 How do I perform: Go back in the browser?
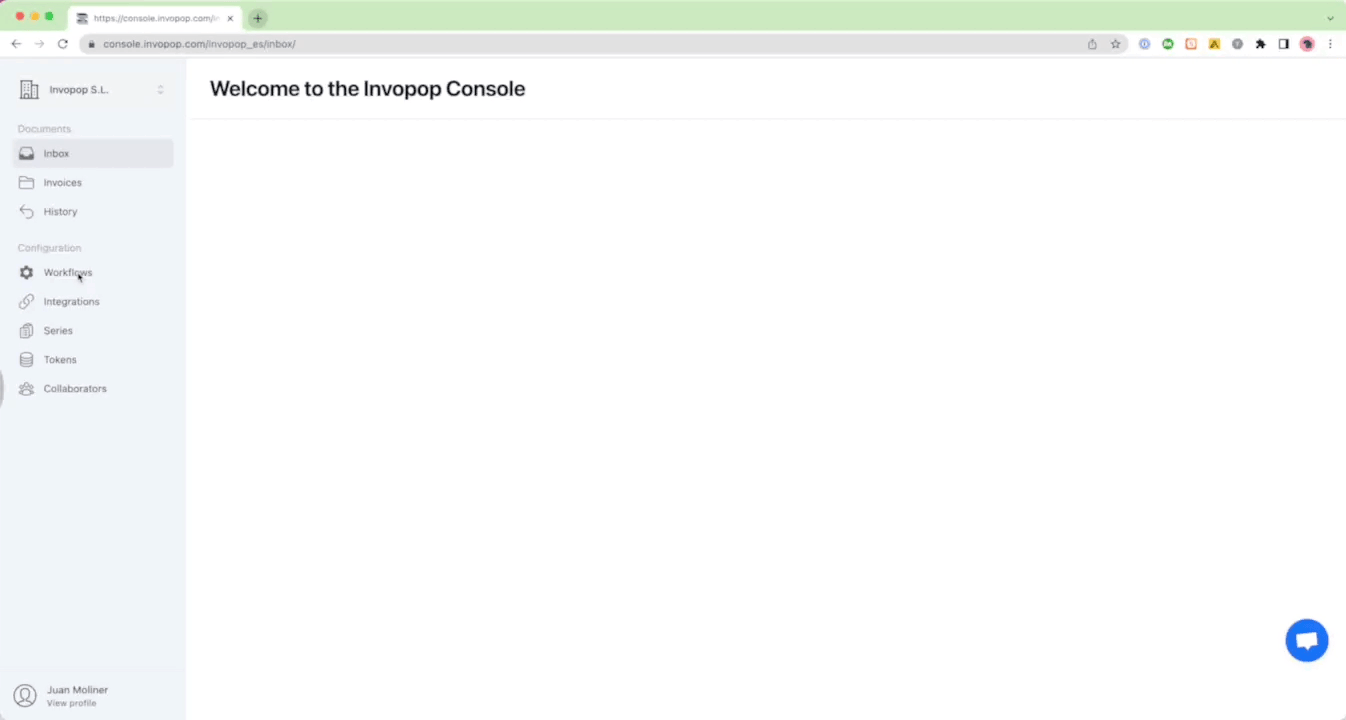(16, 44)
